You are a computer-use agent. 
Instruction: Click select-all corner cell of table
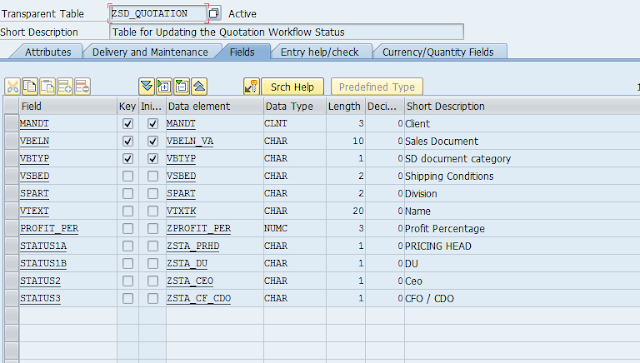pos(11,106)
